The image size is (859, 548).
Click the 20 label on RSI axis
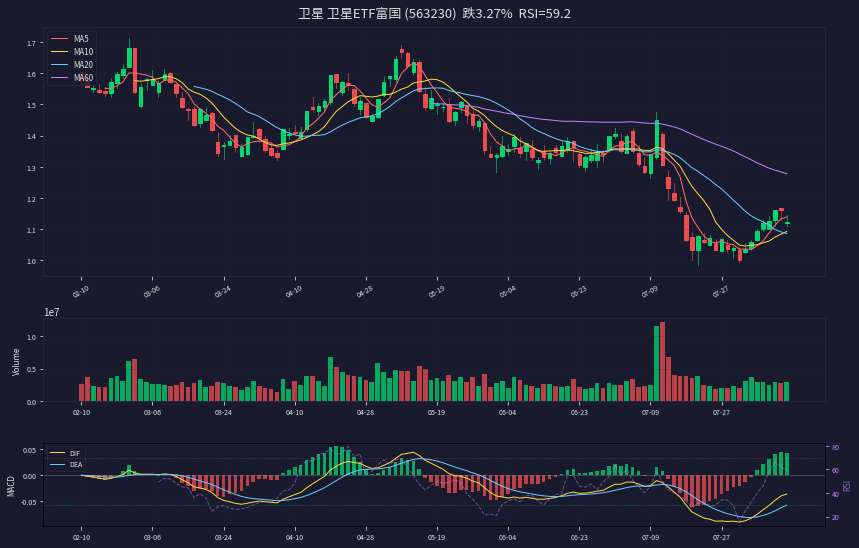pos(835,517)
